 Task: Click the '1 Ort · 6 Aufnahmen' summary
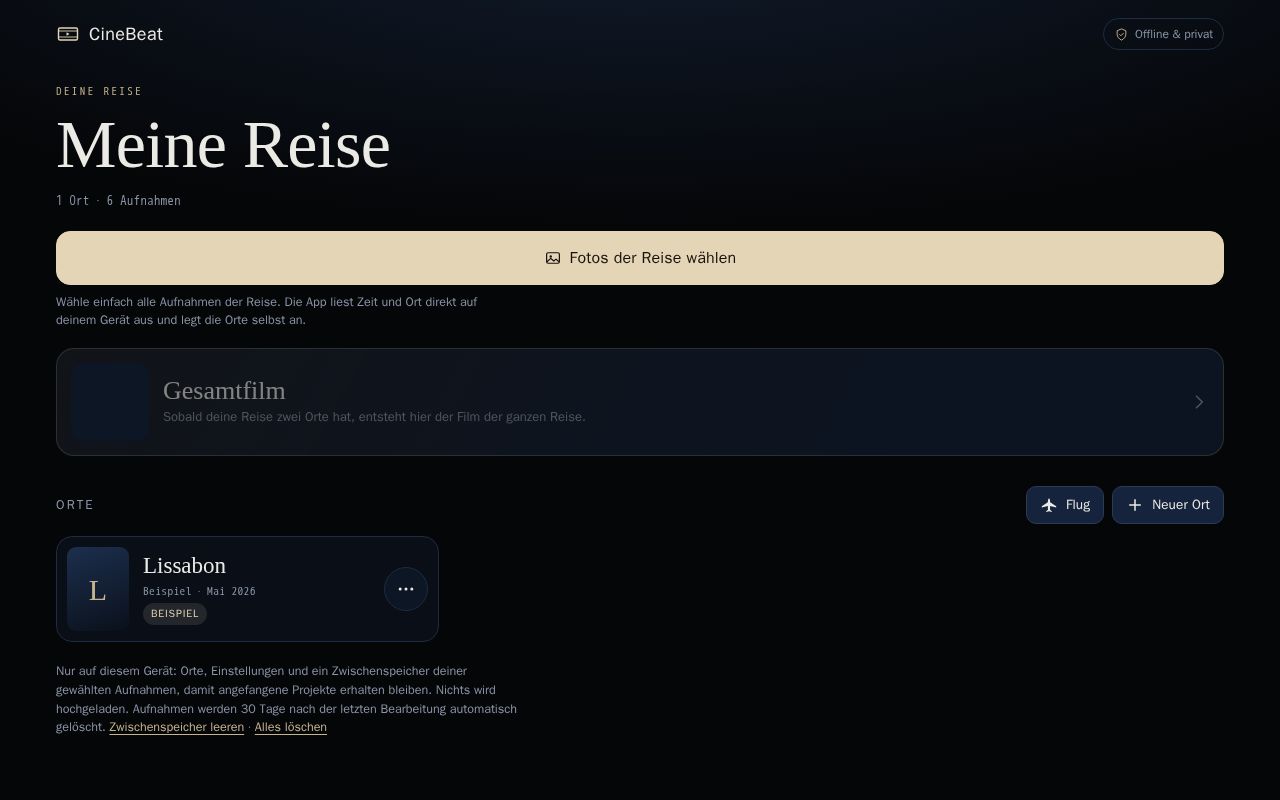pyautogui.click(x=118, y=201)
